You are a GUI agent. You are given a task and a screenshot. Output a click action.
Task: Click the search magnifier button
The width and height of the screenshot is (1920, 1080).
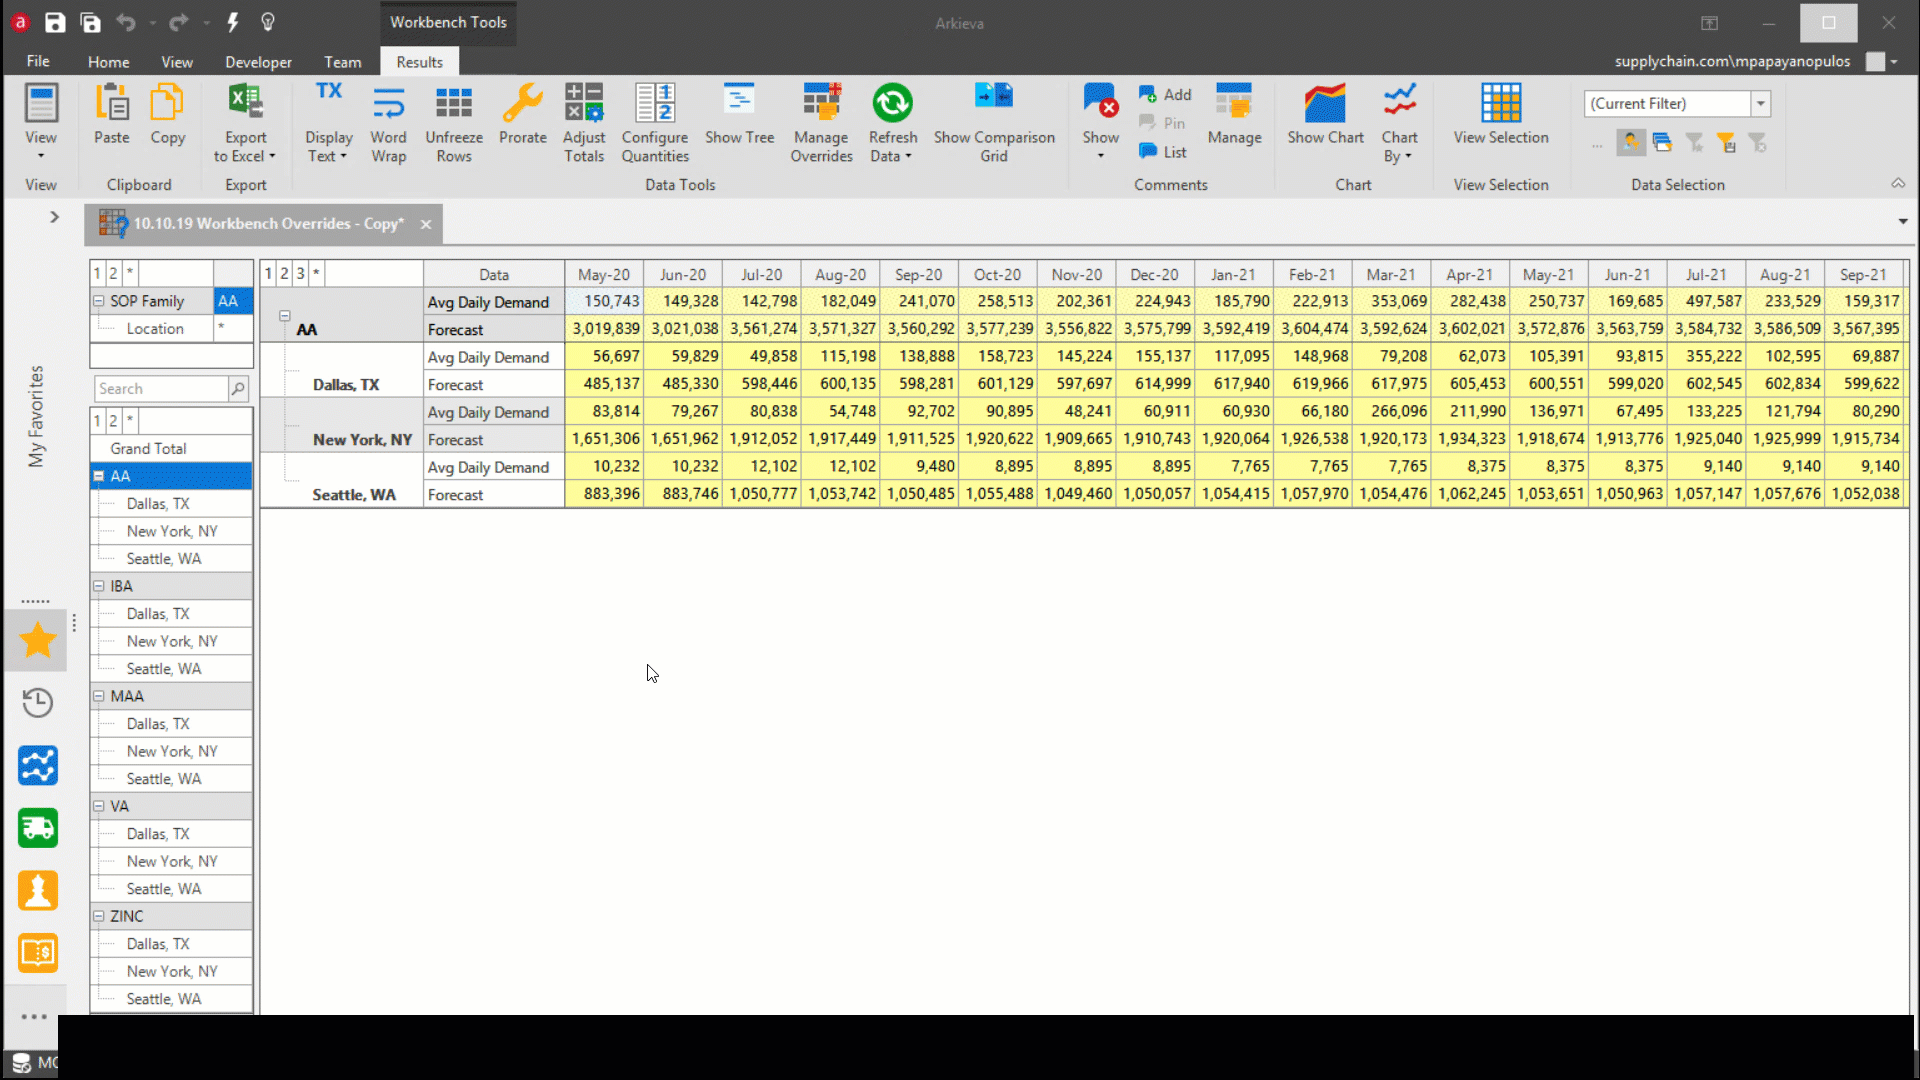(x=238, y=388)
